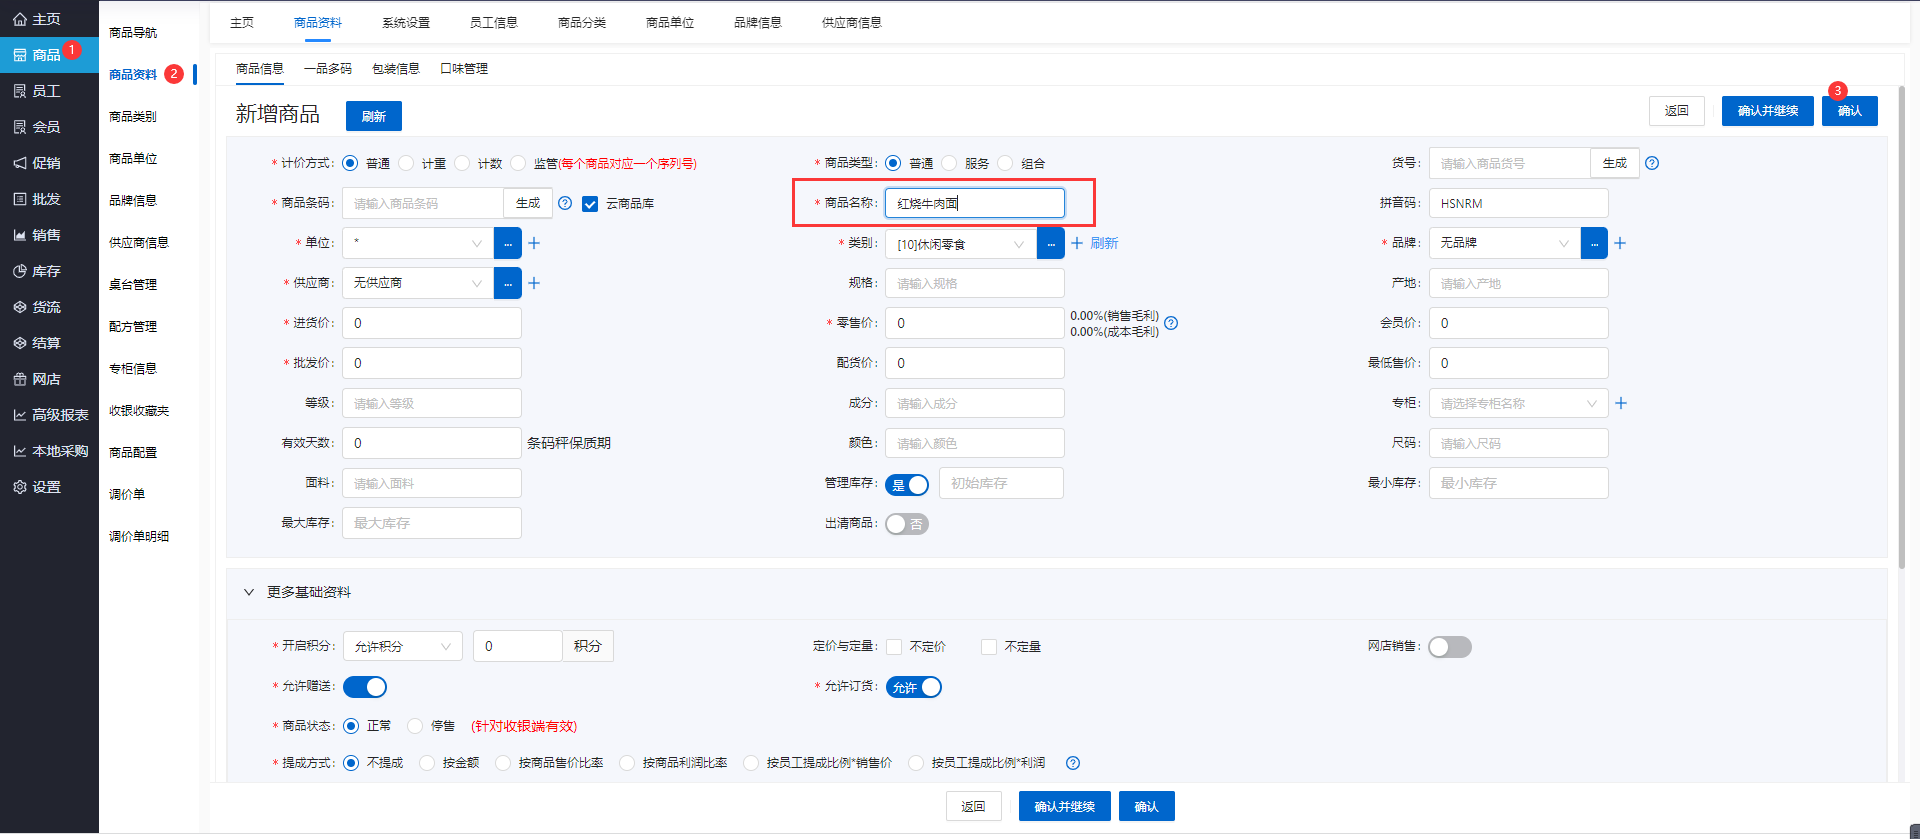Click the right vertical page scrollbar
This screenshot has width=1920, height=839.
tap(1902, 325)
